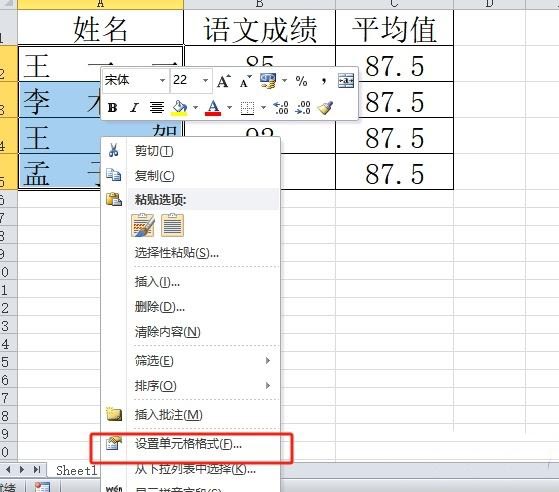The image size is (559, 492).
Task: Apply comma style from mini toolbar
Action: (323, 81)
